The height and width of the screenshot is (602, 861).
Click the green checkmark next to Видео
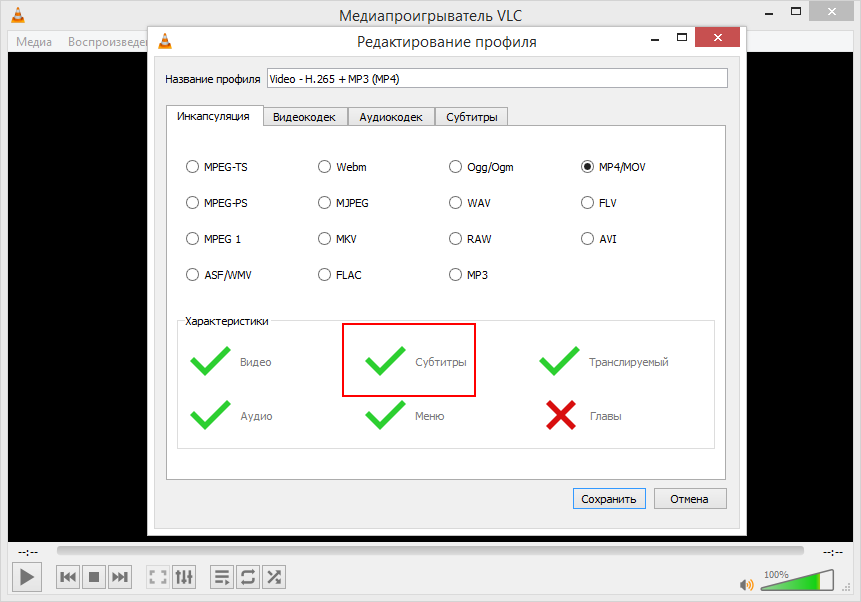210,361
